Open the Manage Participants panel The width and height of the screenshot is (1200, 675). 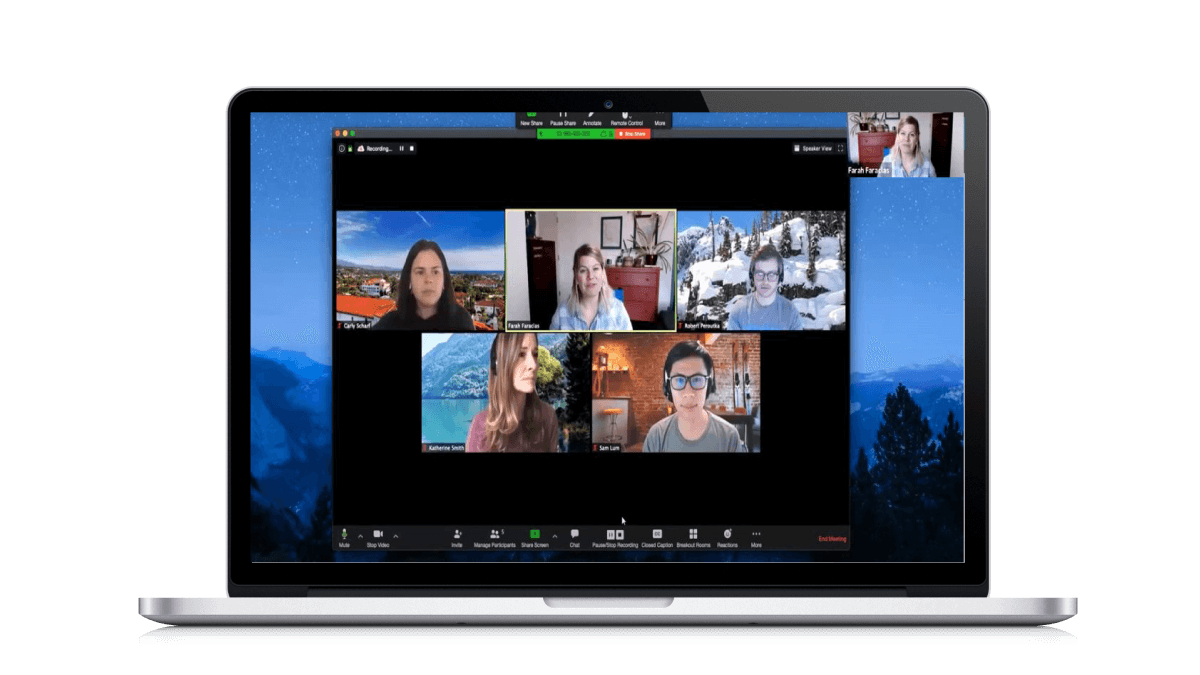[x=495, y=535]
